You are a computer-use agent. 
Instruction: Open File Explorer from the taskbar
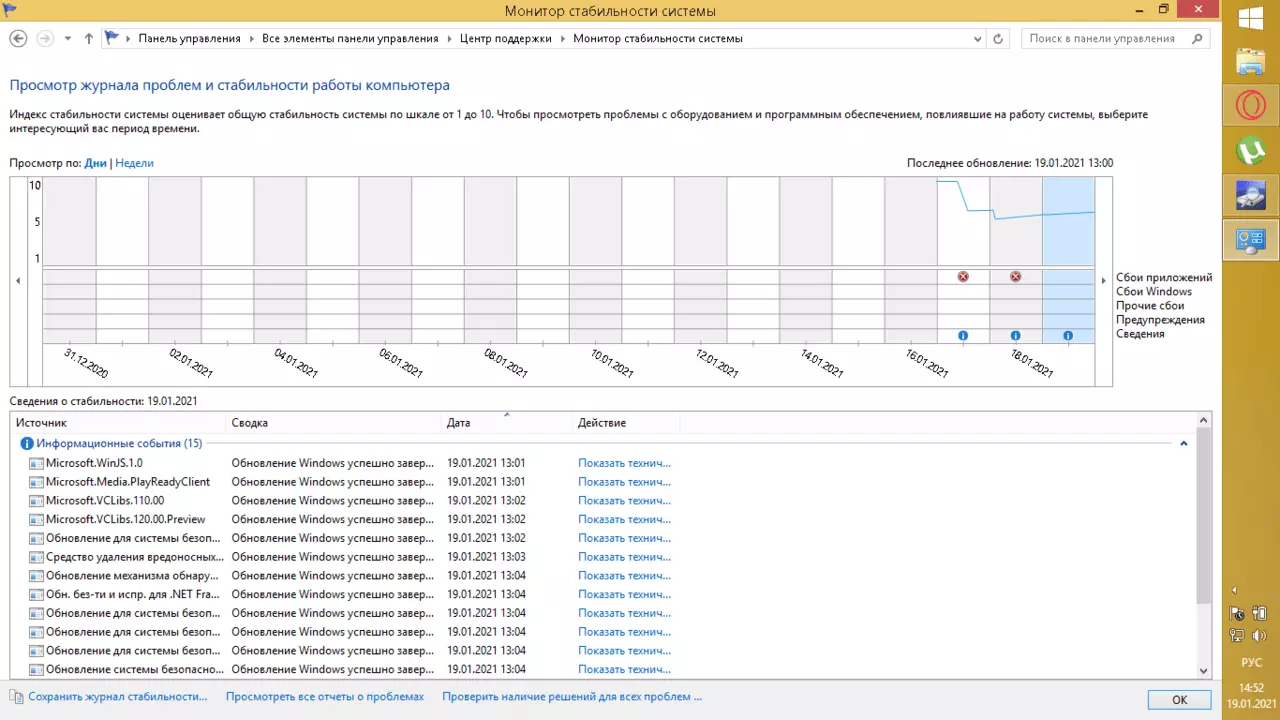(1251, 62)
